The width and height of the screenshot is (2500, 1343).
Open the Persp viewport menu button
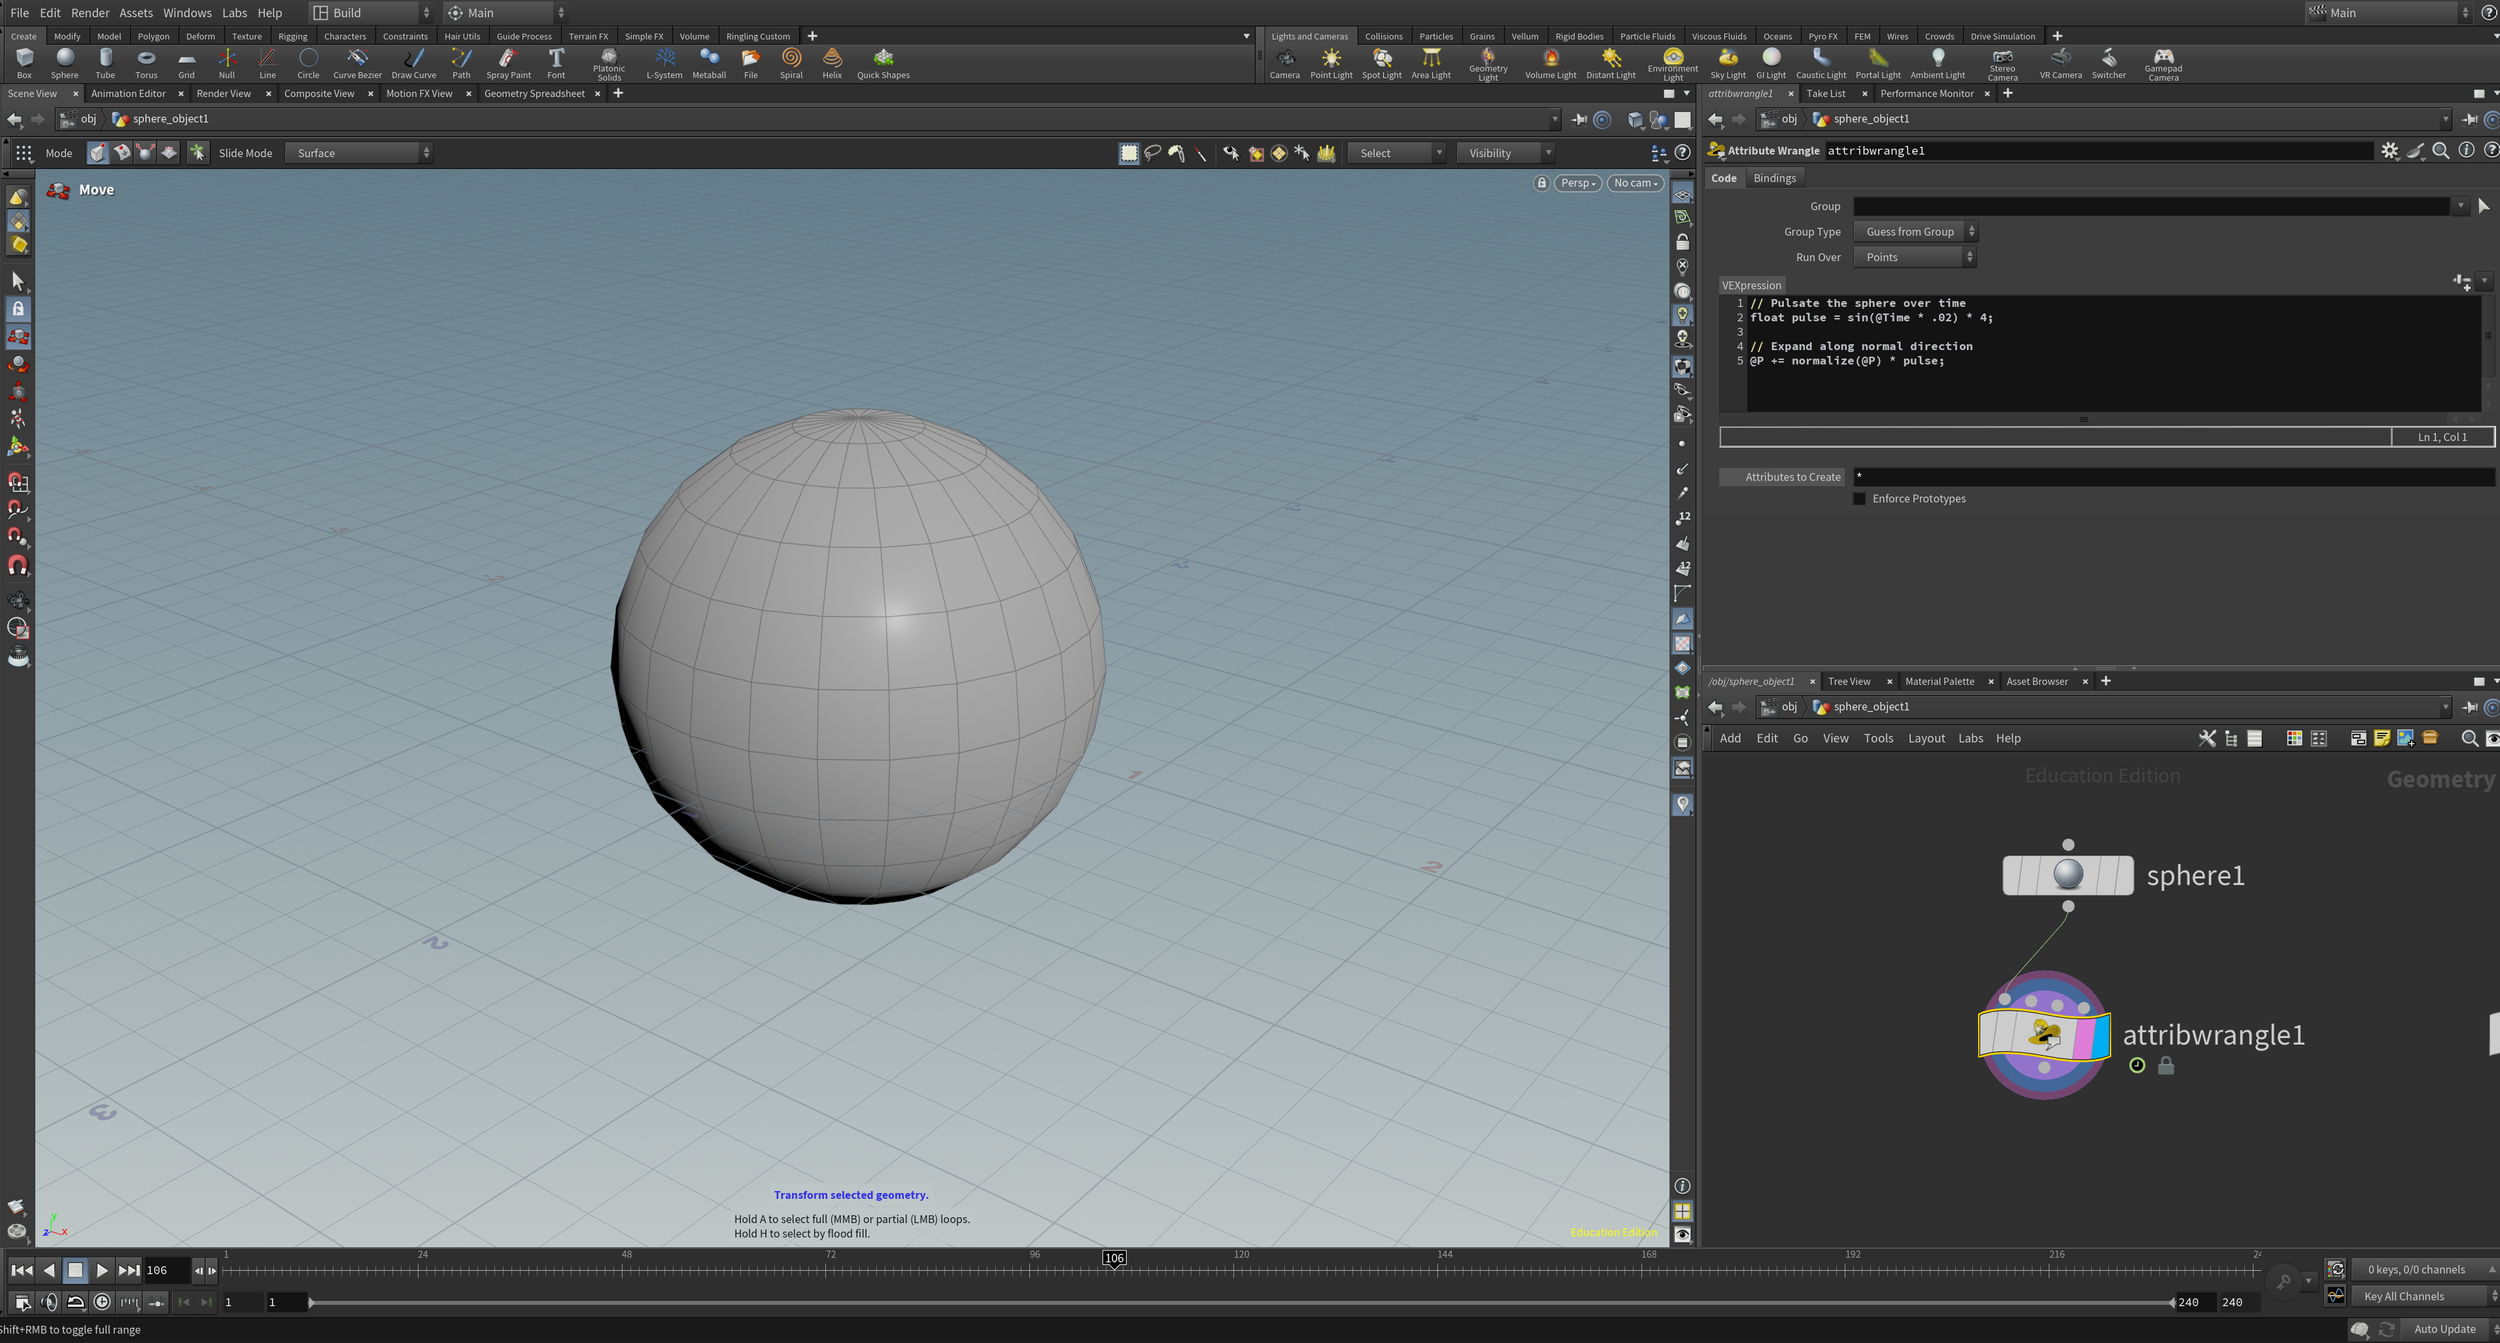click(x=1577, y=183)
